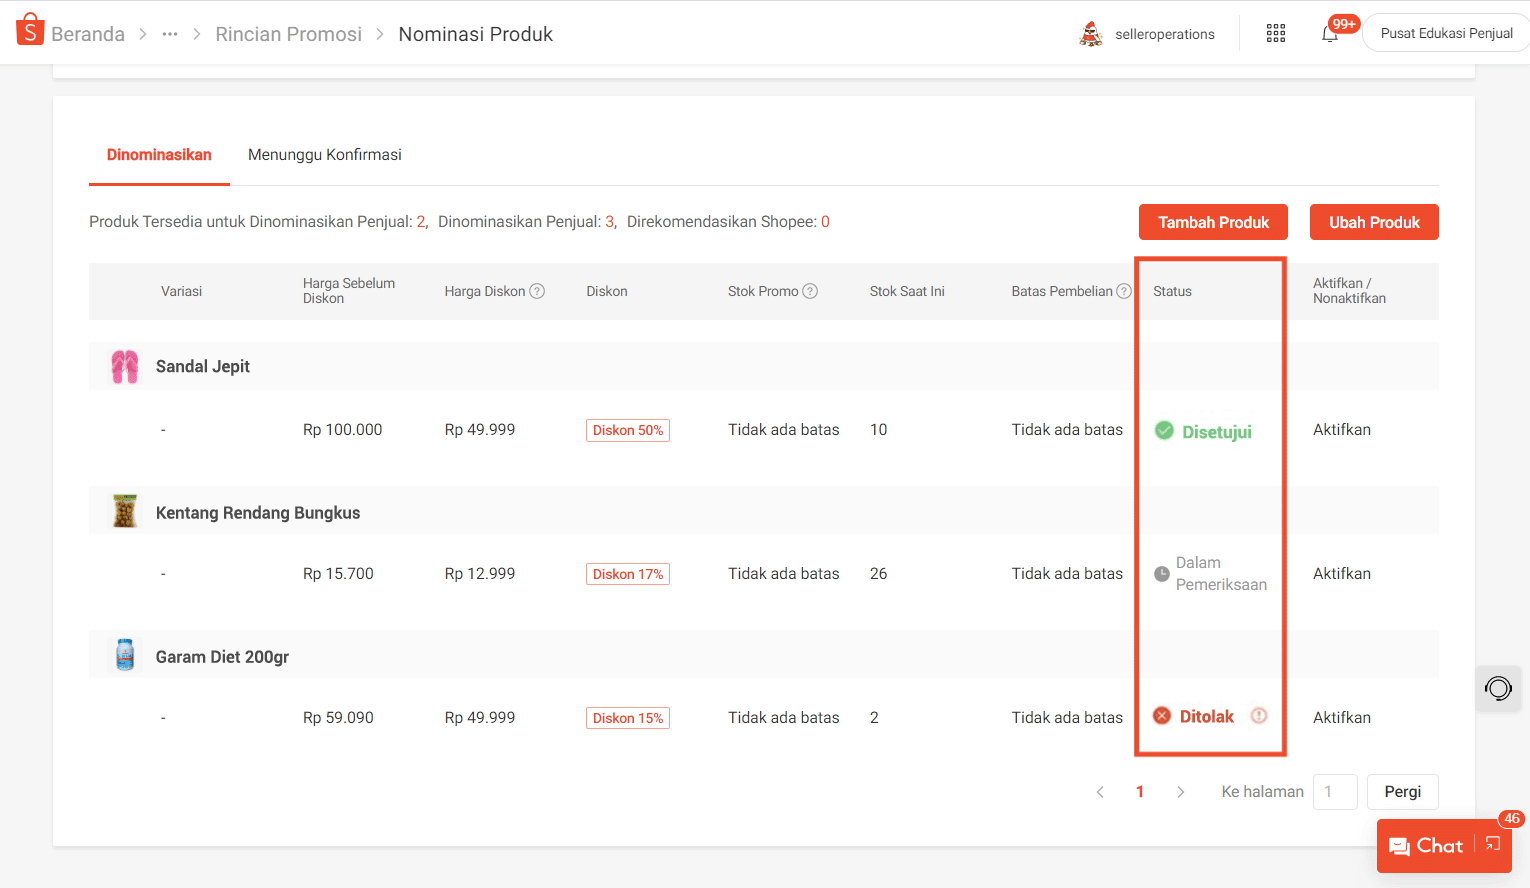Viewport: 1530px width, 888px height.
Task: Expand the Chat window popout icon
Action: tap(1493, 845)
